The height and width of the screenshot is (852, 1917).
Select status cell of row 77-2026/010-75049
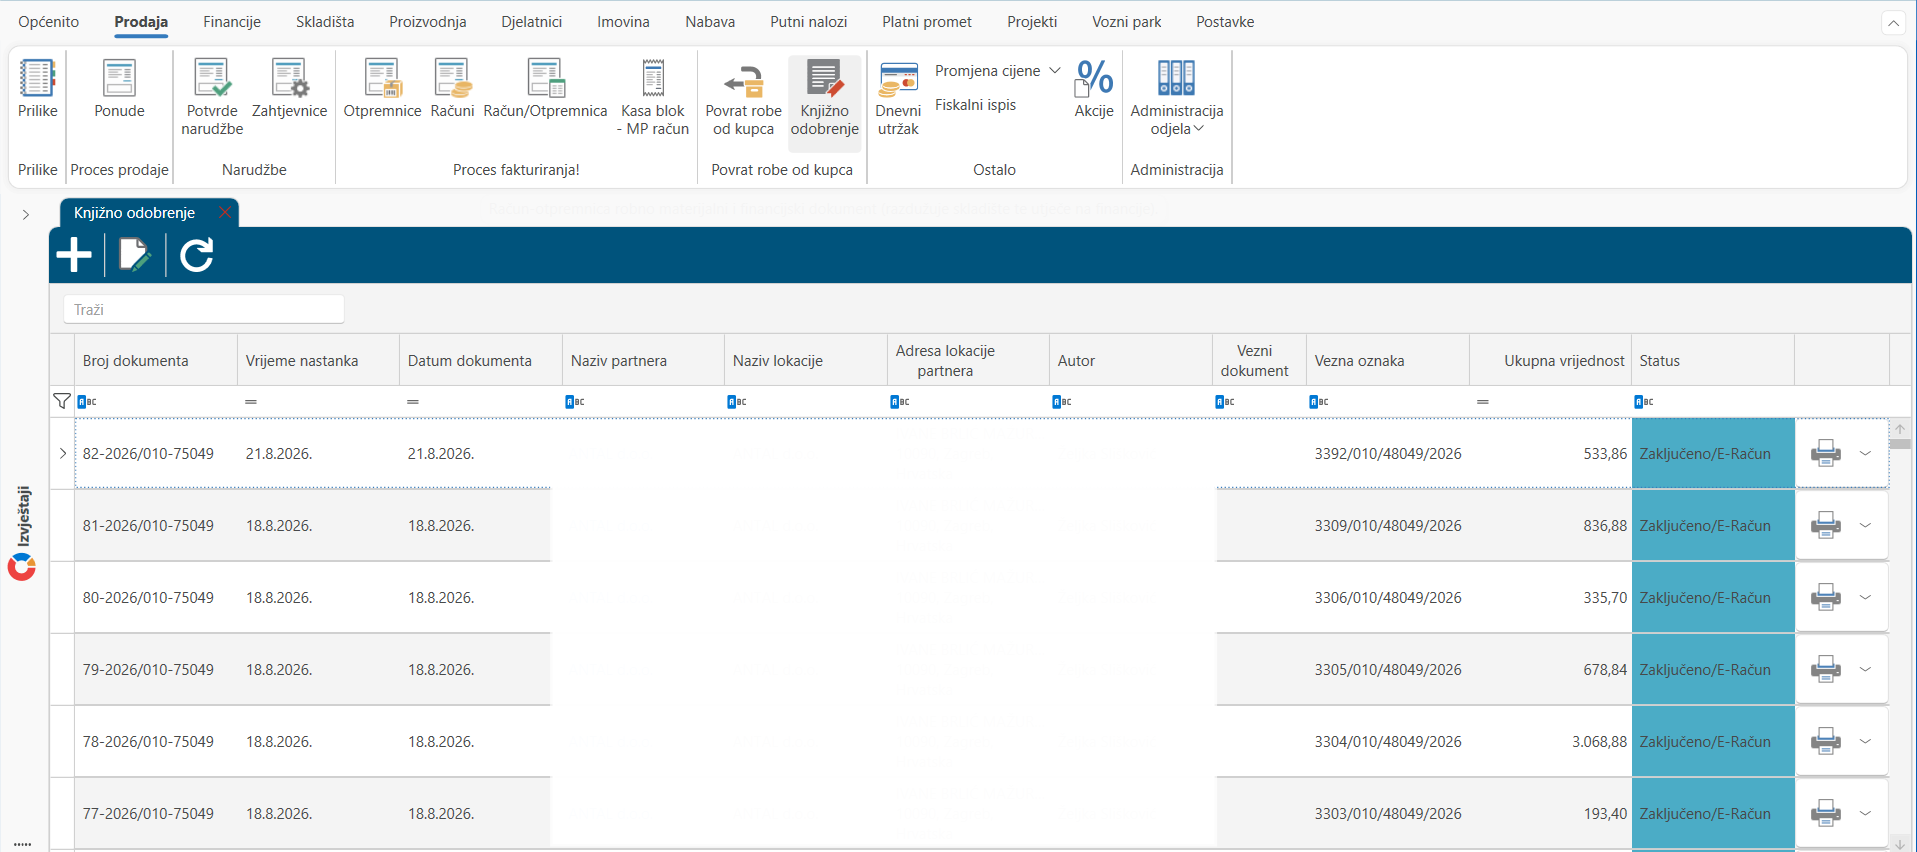coord(1713,813)
